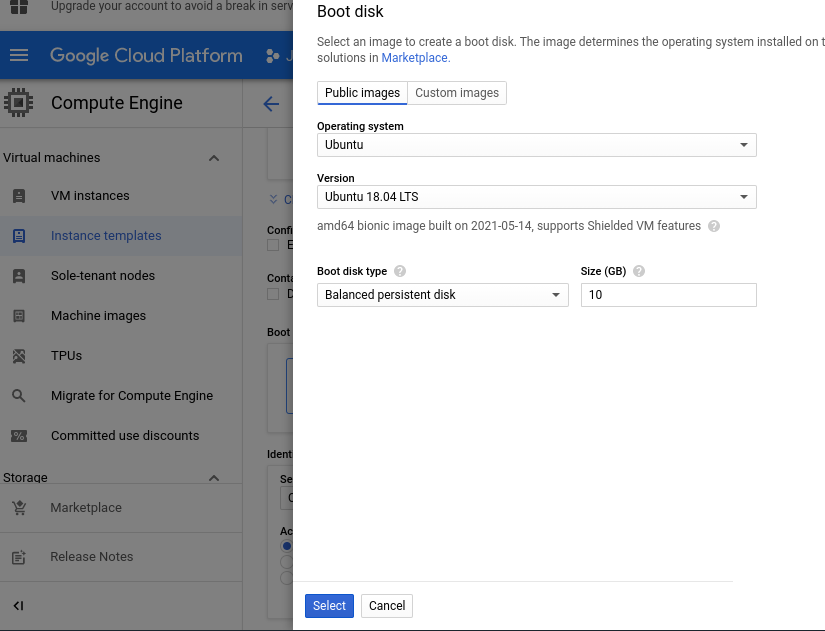825x631 pixels.
Task: Open help for Size (GB)
Action: pyautogui.click(x=639, y=271)
